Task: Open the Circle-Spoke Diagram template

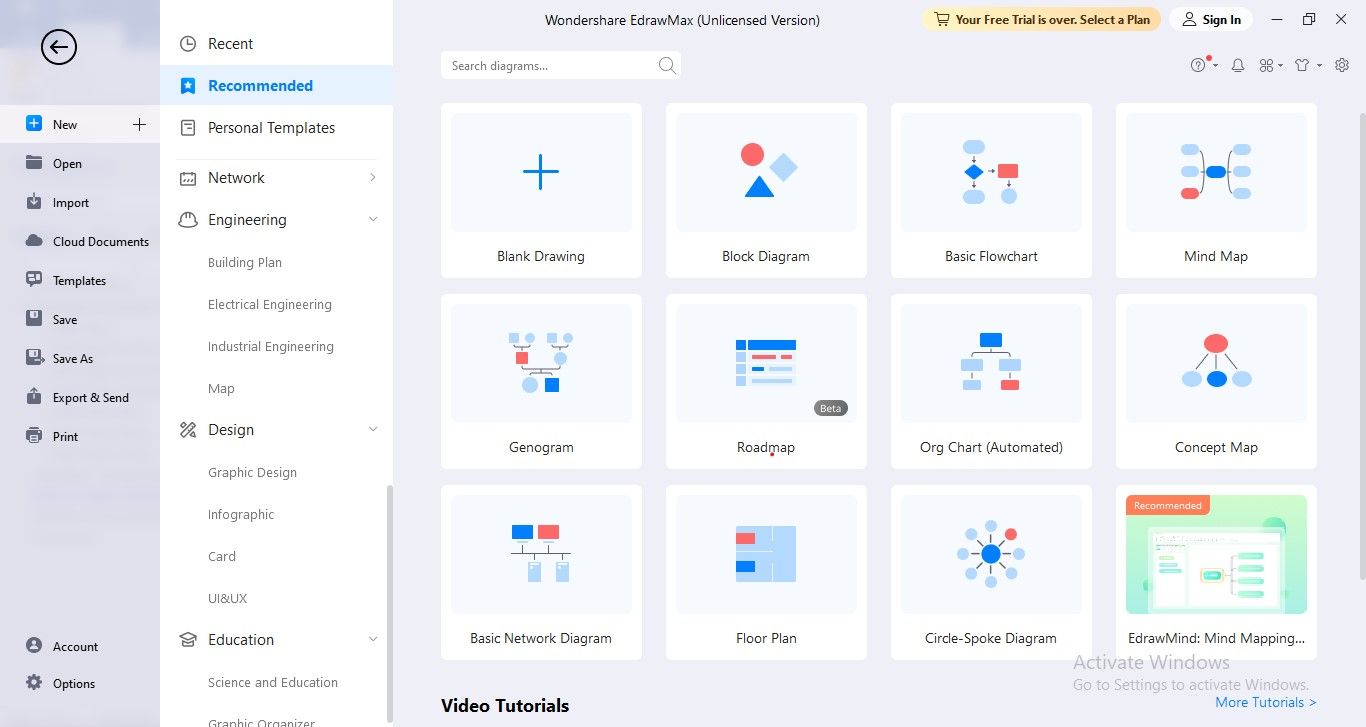Action: [x=991, y=572]
